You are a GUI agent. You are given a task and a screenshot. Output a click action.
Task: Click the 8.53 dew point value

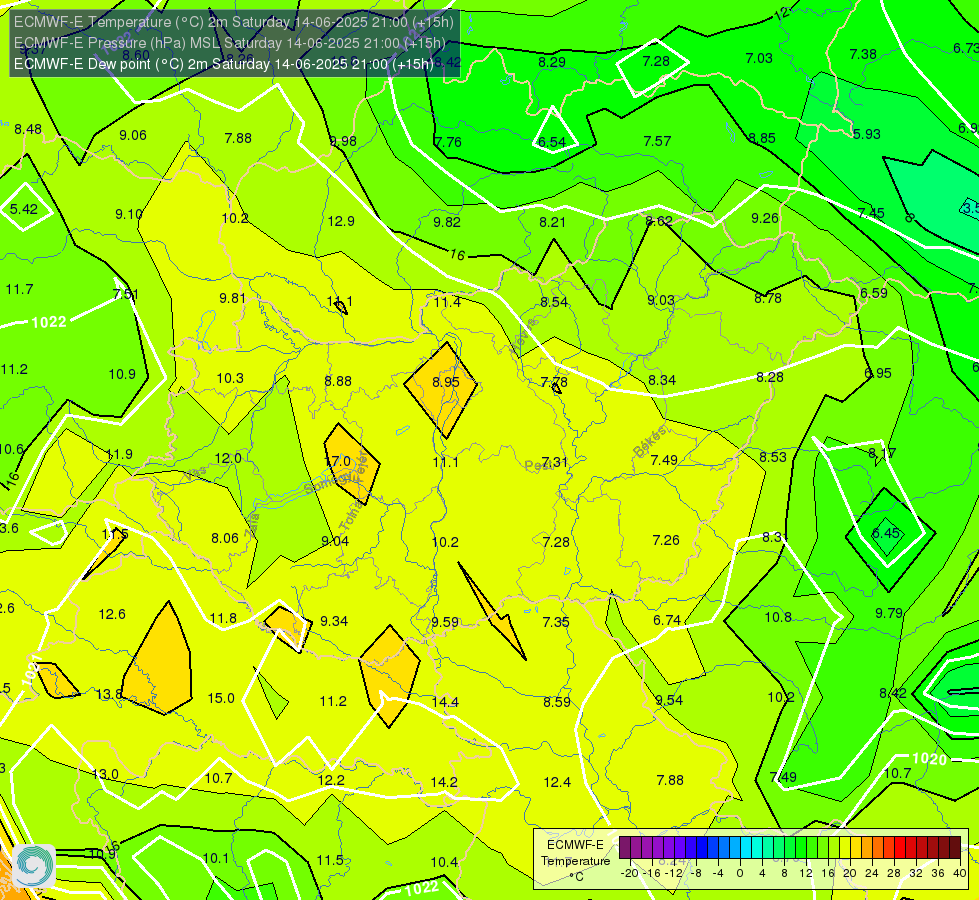(773, 457)
